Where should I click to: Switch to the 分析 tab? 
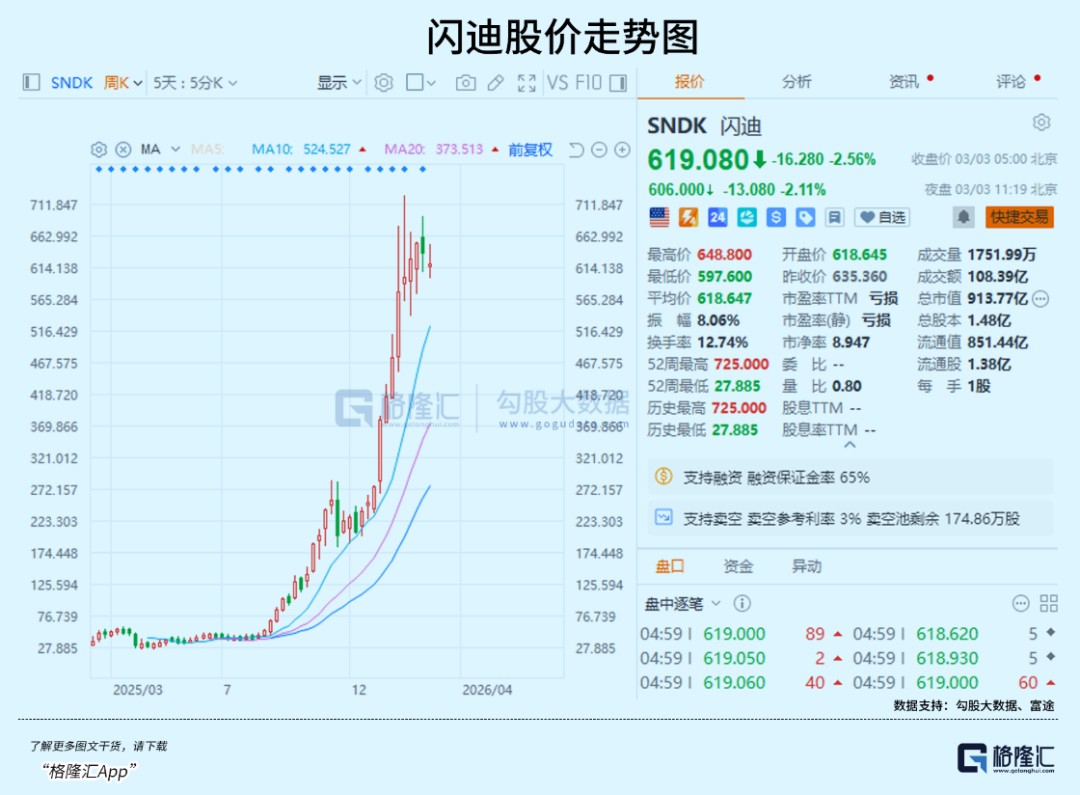(x=797, y=82)
